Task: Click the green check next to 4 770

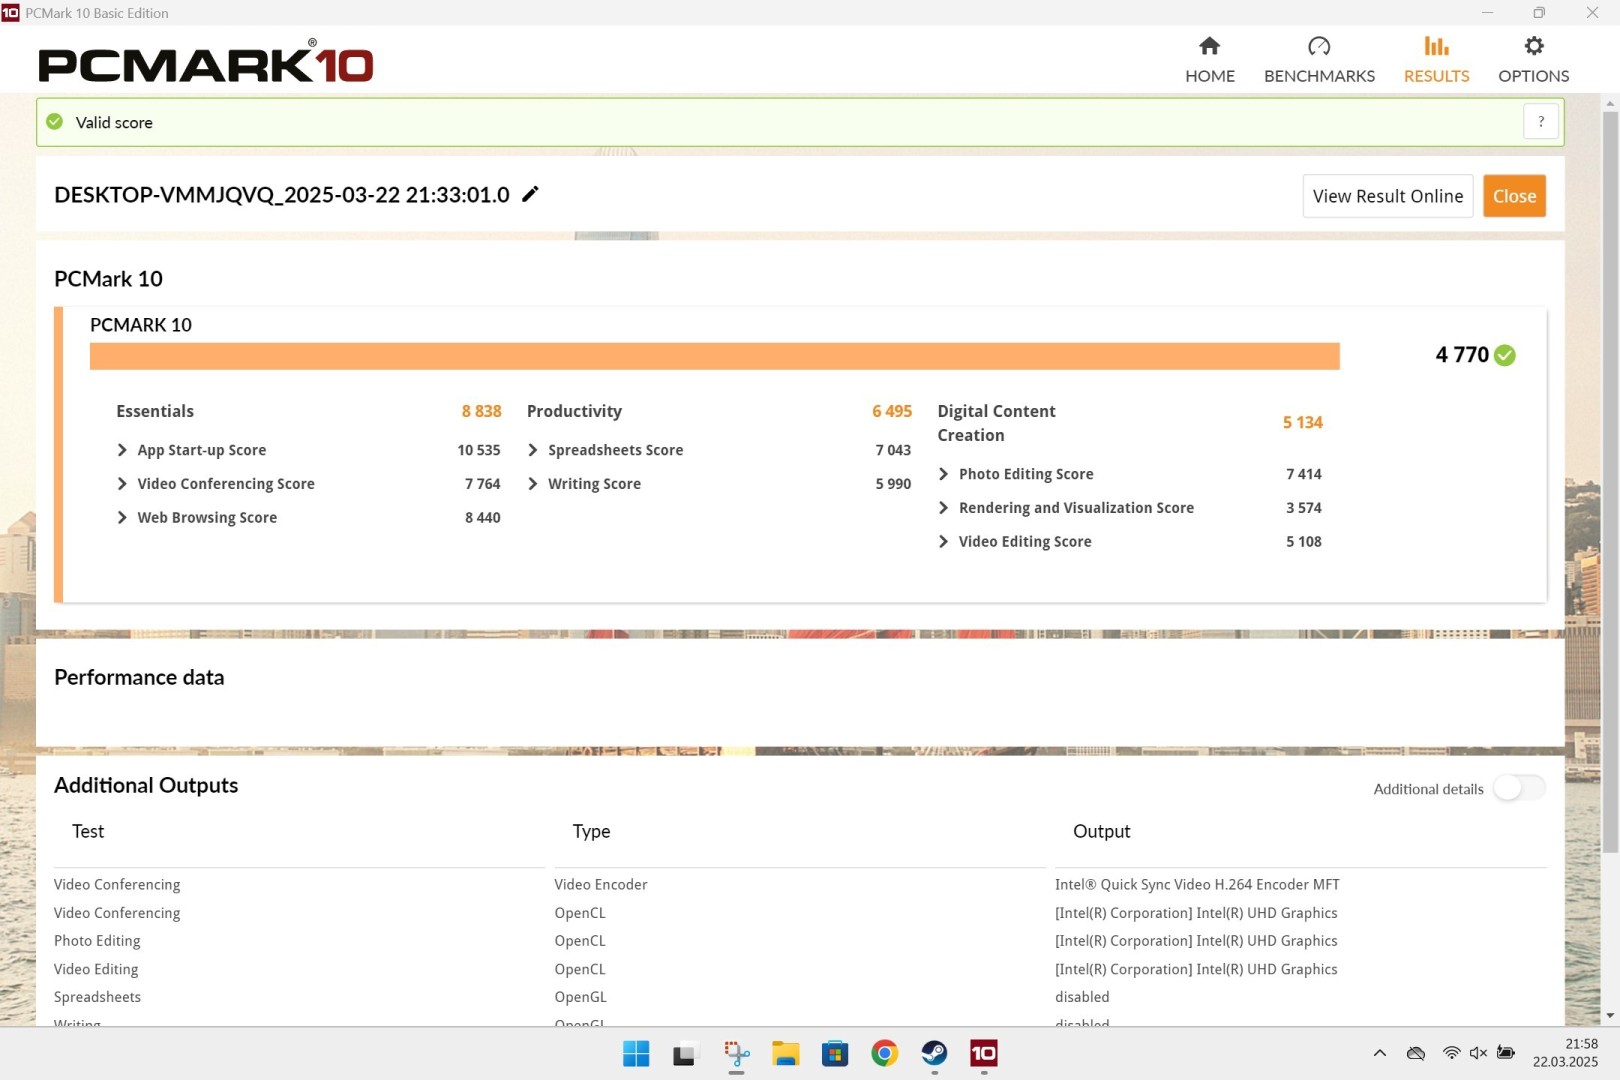Action: [x=1505, y=355]
